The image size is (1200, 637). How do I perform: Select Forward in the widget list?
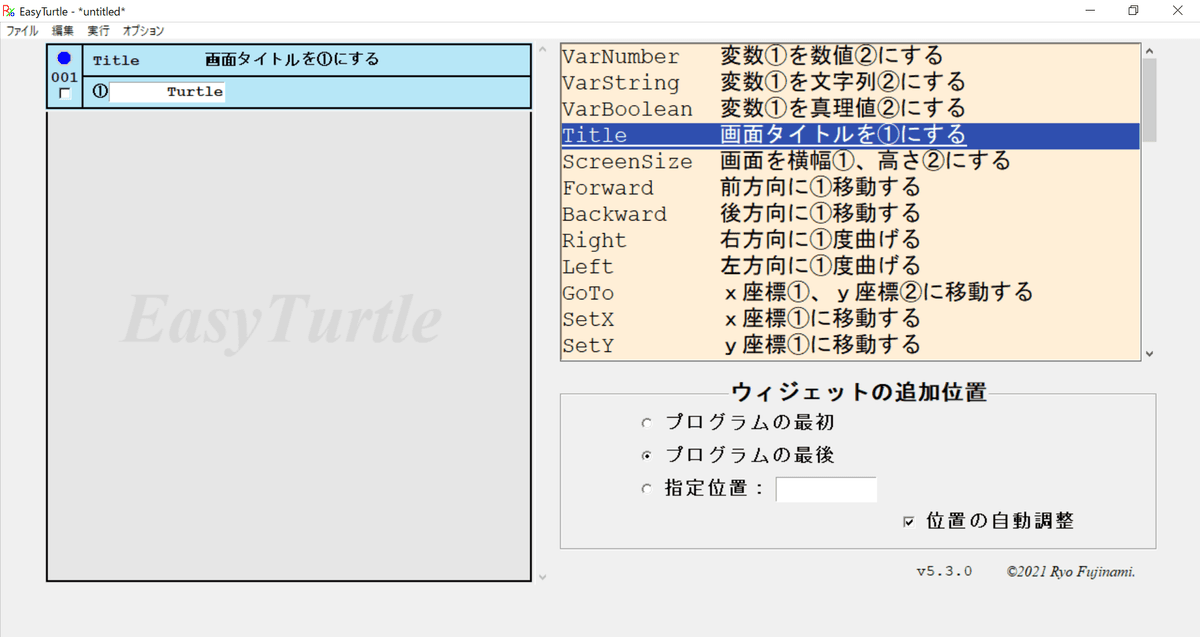coord(850,188)
